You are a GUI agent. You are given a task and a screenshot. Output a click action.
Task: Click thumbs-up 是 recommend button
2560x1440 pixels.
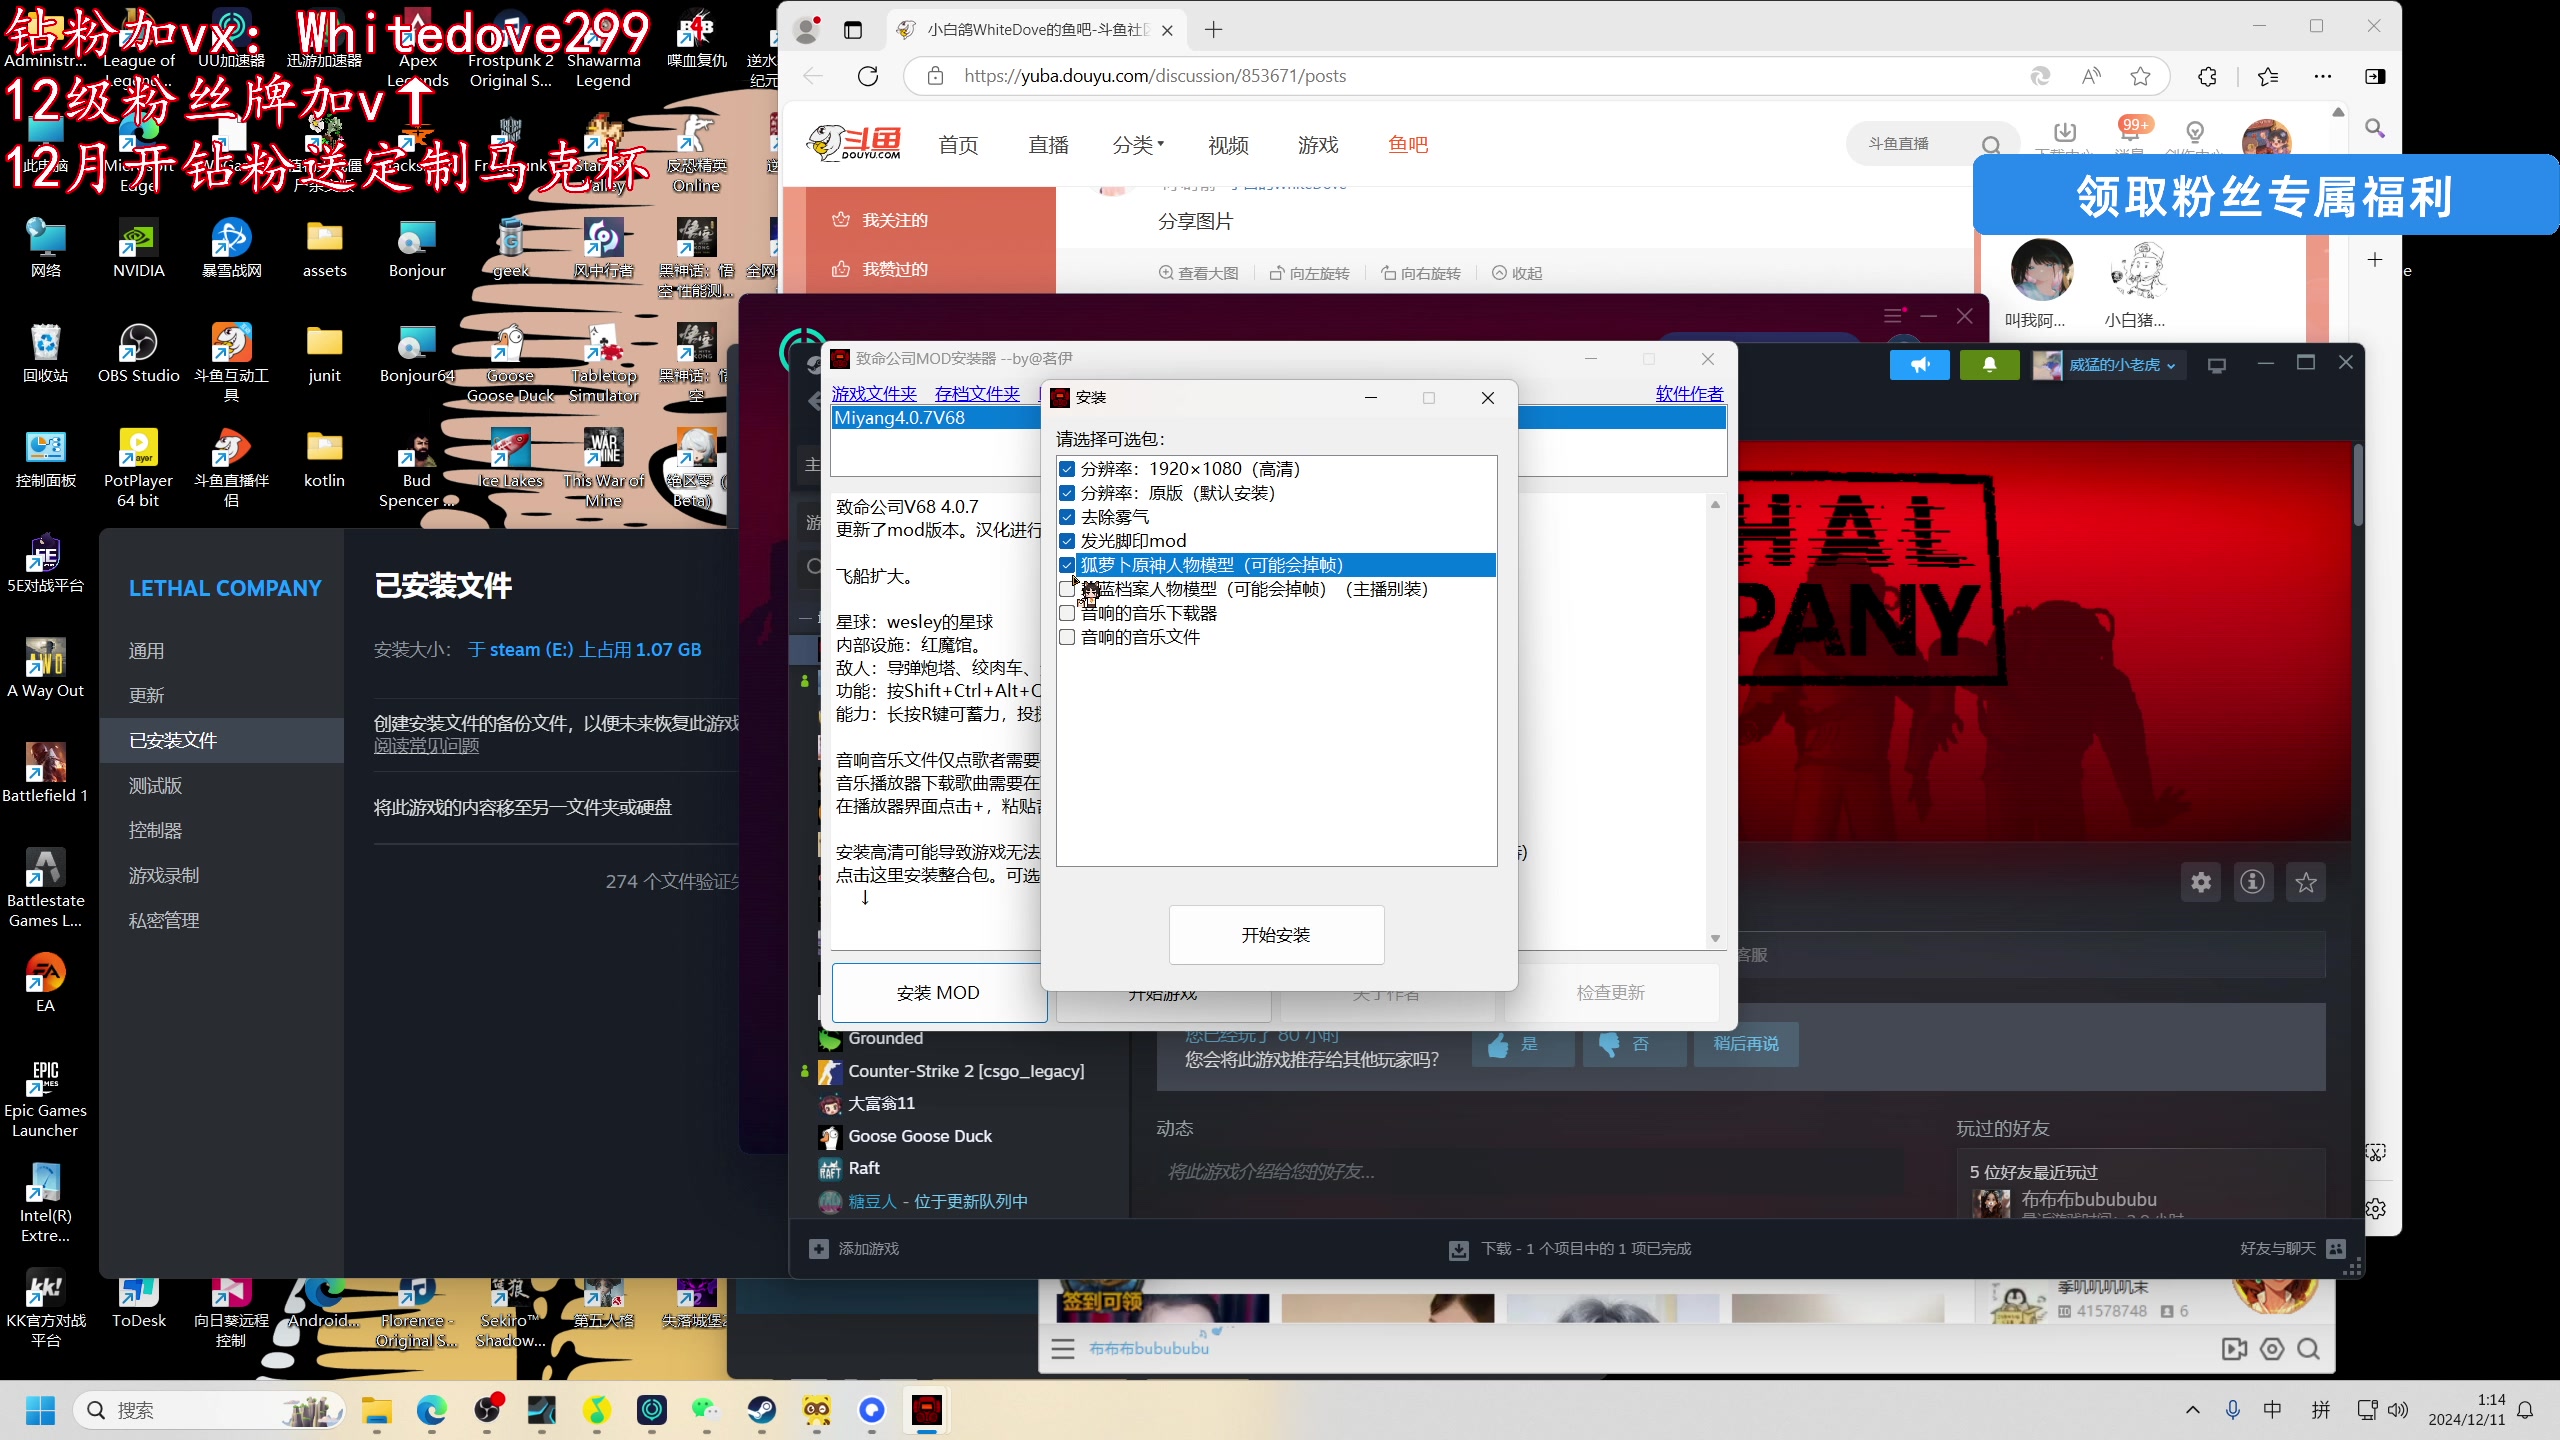[x=1523, y=1045]
